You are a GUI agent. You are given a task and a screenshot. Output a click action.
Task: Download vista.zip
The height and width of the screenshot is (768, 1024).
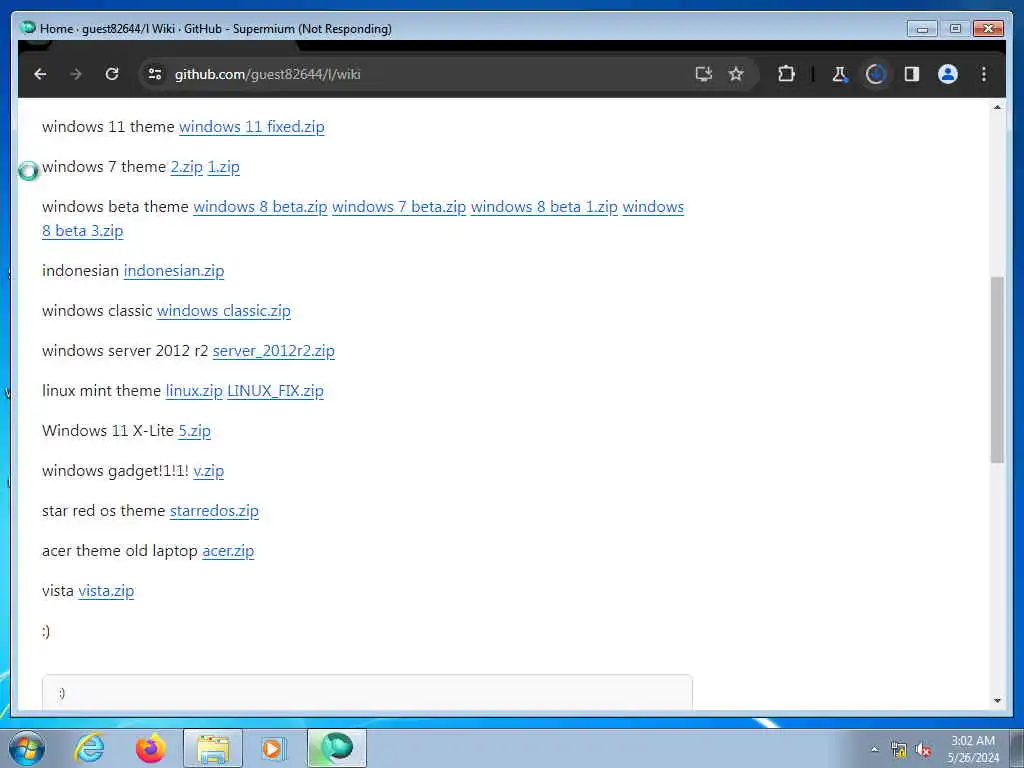106,591
